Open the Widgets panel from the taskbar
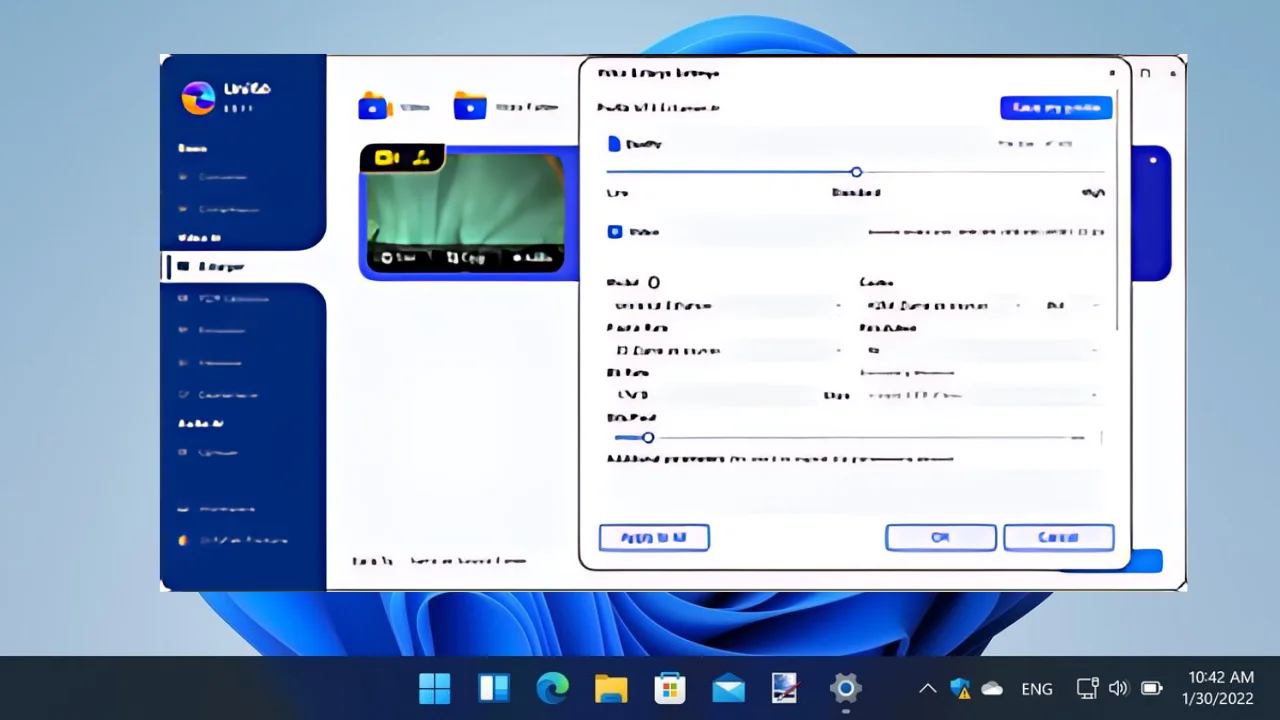The image size is (1280, 720). (x=493, y=688)
